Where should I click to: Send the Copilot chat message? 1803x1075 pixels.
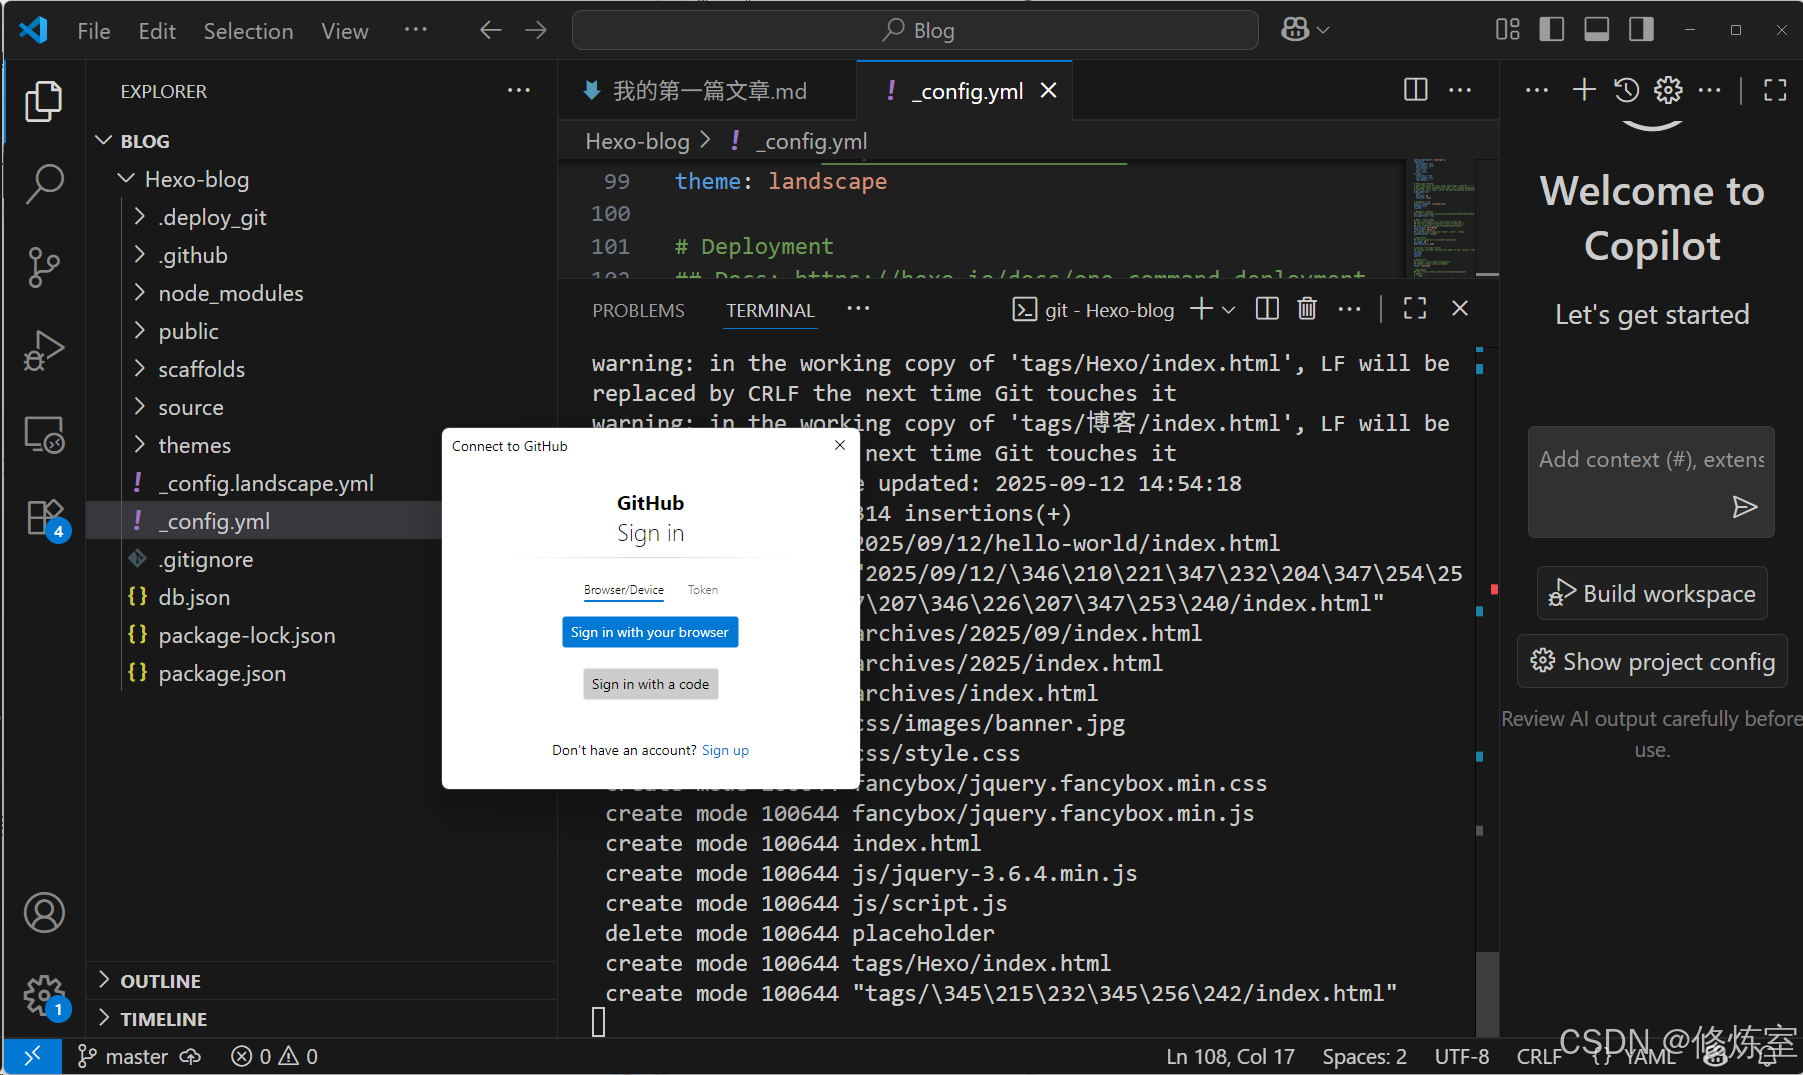[1744, 507]
